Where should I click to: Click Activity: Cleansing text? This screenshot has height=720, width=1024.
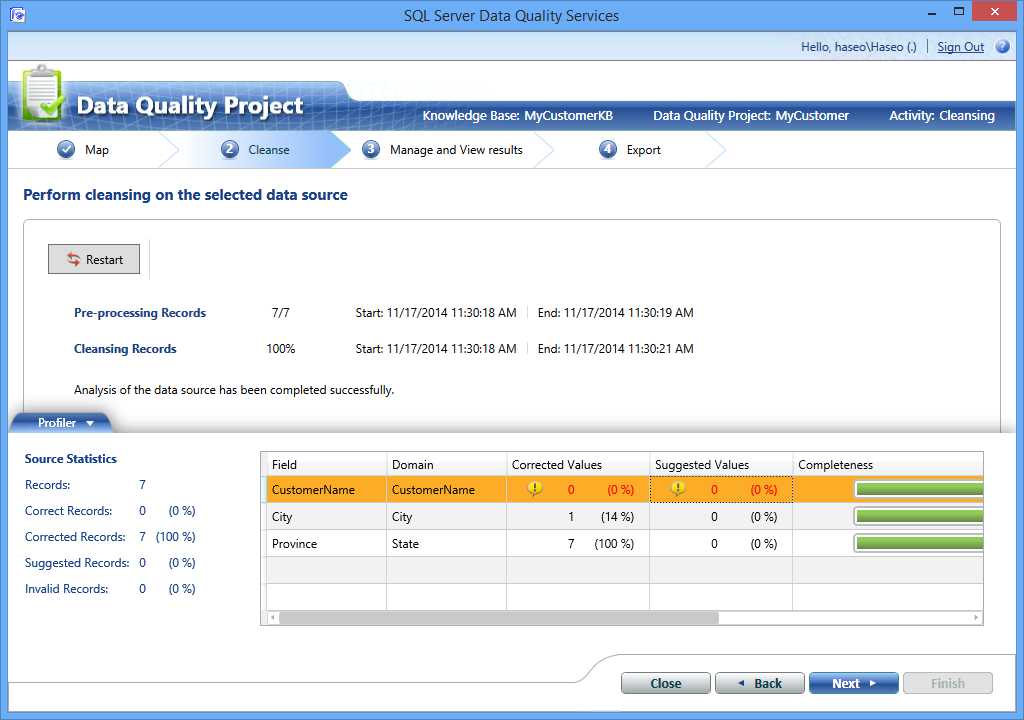[942, 116]
